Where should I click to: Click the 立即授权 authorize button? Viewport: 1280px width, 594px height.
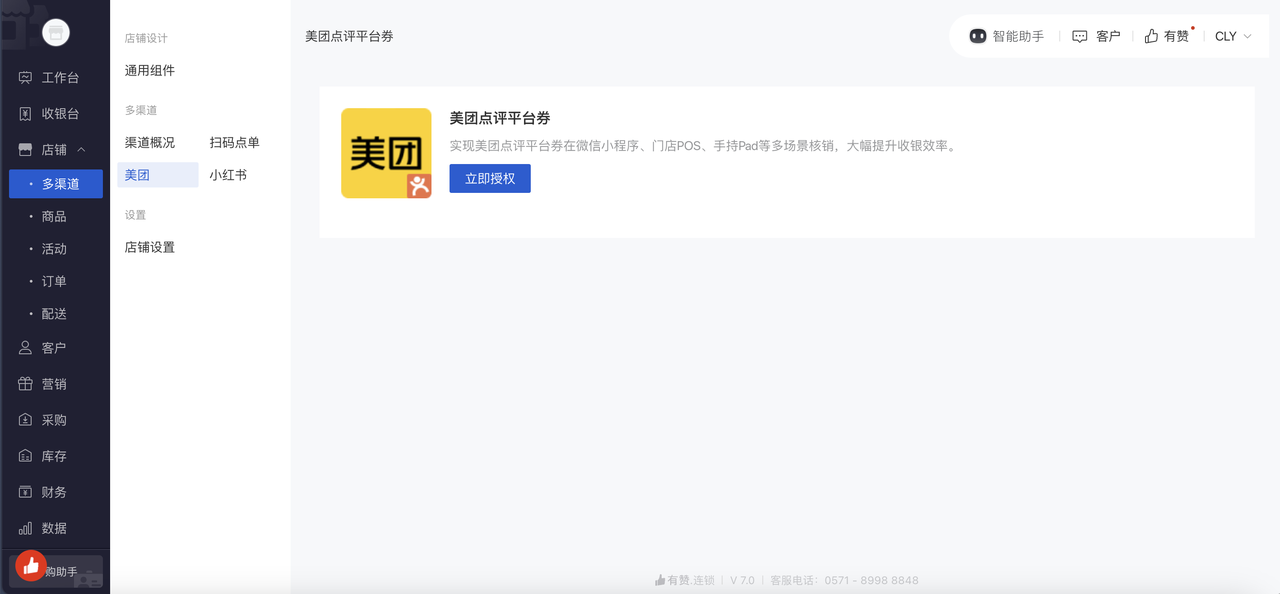click(x=490, y=178)
